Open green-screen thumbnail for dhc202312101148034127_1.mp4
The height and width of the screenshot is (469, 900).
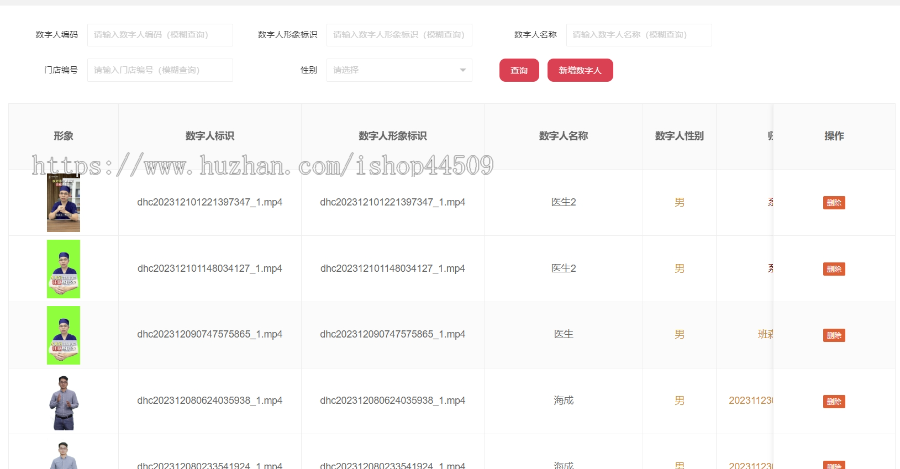tap(63, 269)
